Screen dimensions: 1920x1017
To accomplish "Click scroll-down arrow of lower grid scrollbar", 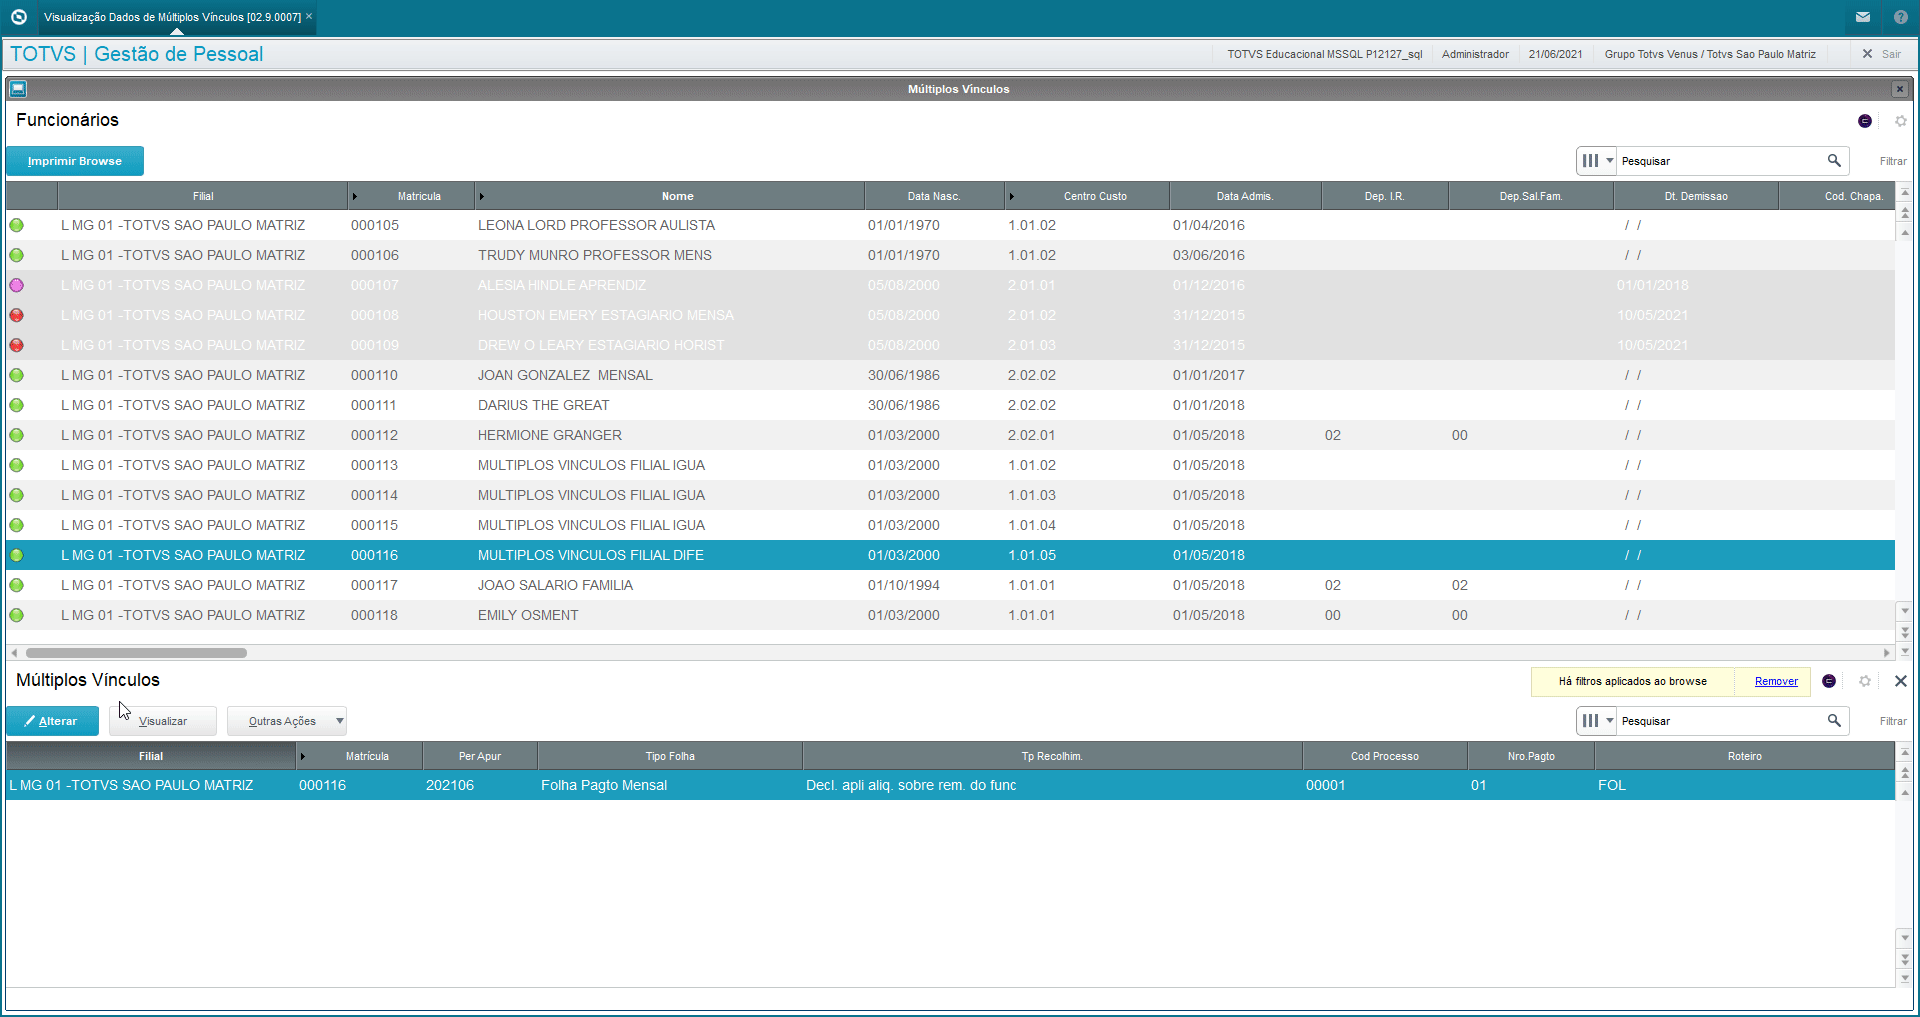I will pyautogui.click(x=1905, y=938).
